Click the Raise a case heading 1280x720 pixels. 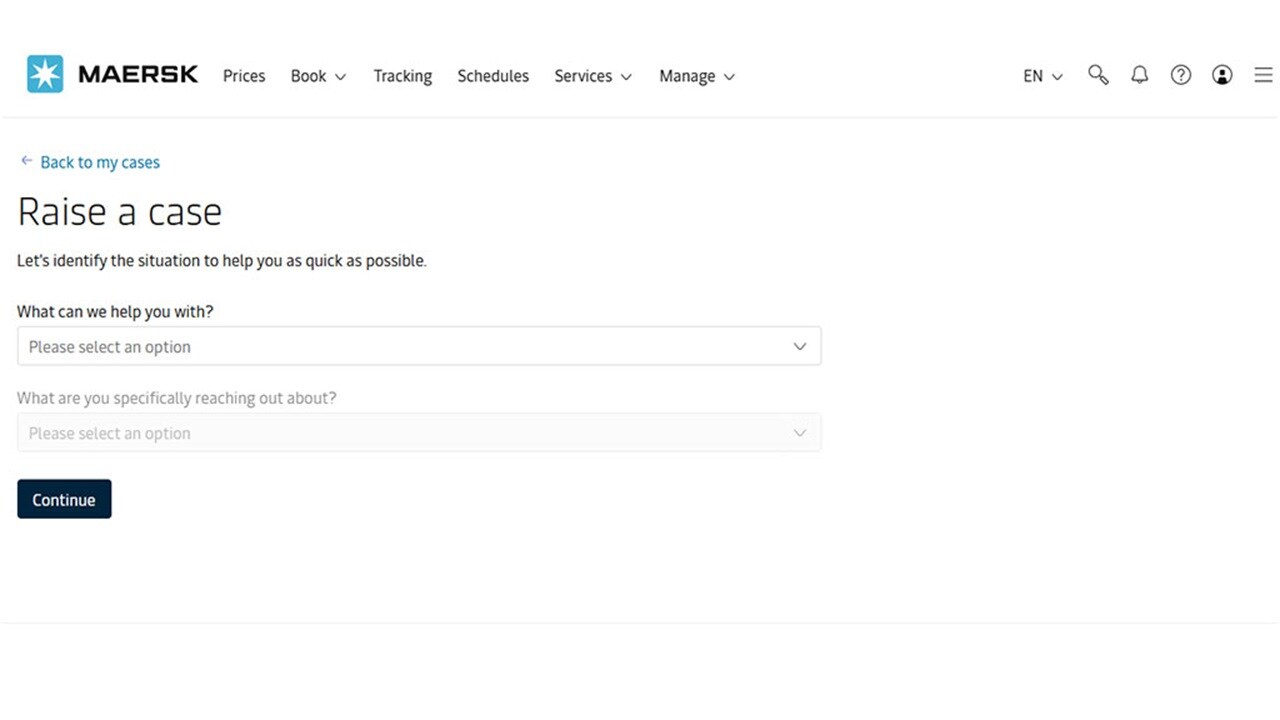point(120,212)
